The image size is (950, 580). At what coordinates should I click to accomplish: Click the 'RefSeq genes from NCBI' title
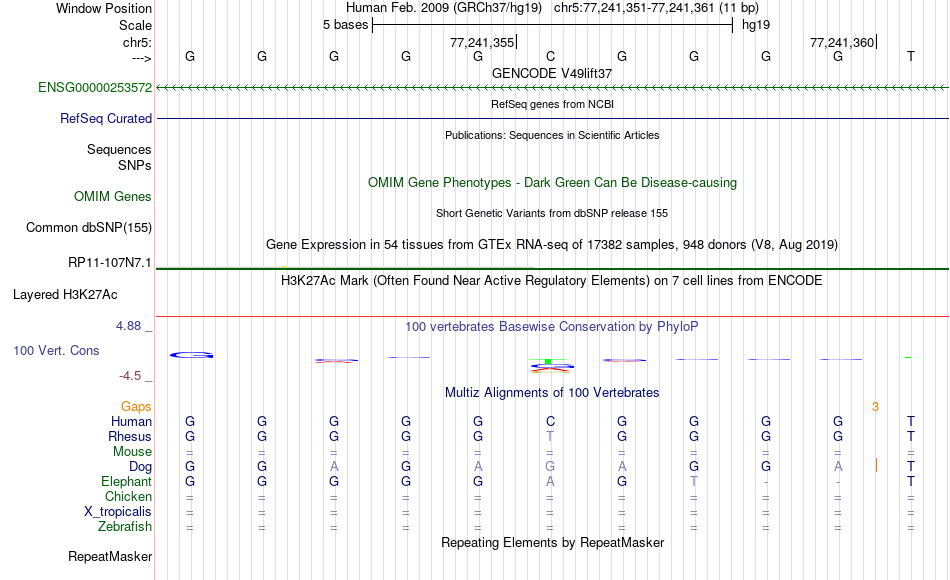point(552,104)
